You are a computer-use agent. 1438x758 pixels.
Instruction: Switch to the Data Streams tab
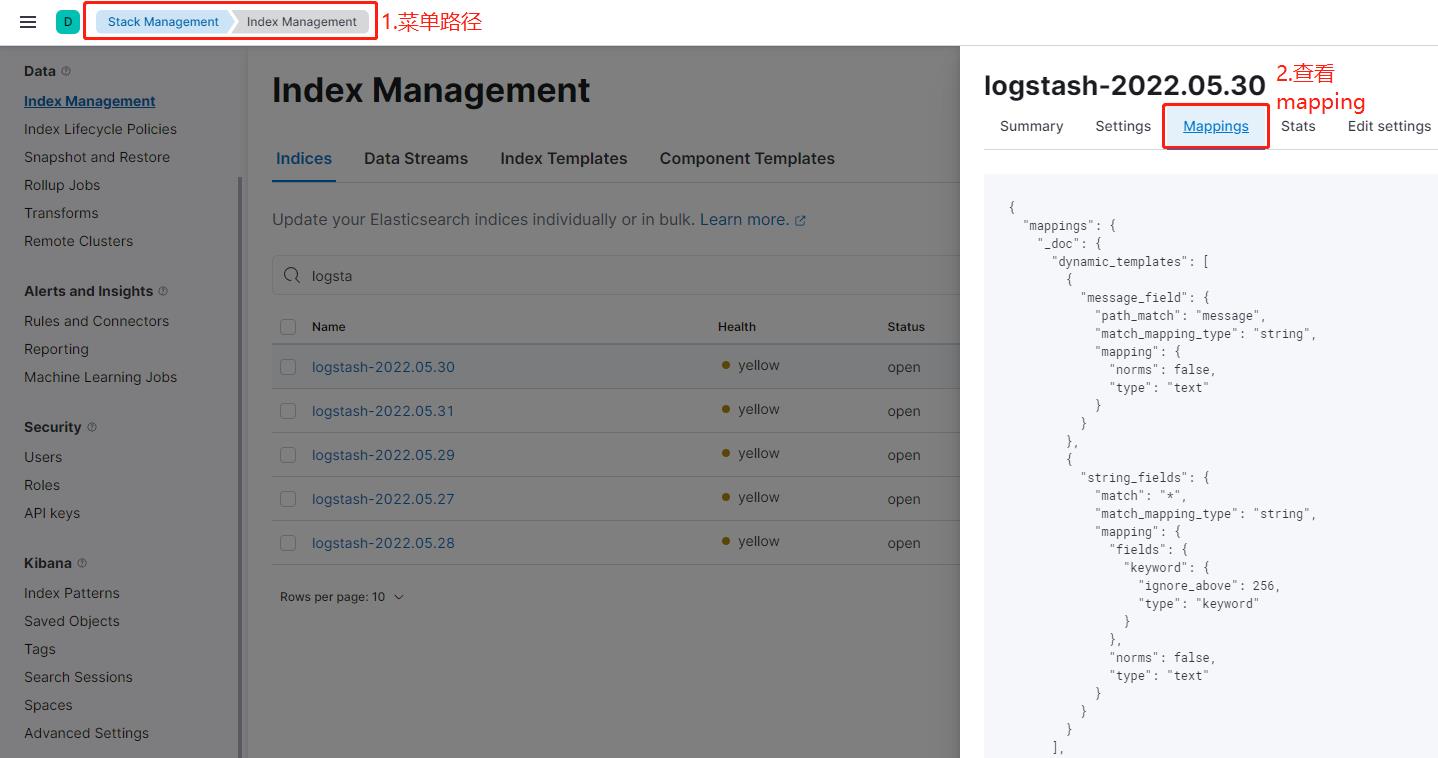416,159
